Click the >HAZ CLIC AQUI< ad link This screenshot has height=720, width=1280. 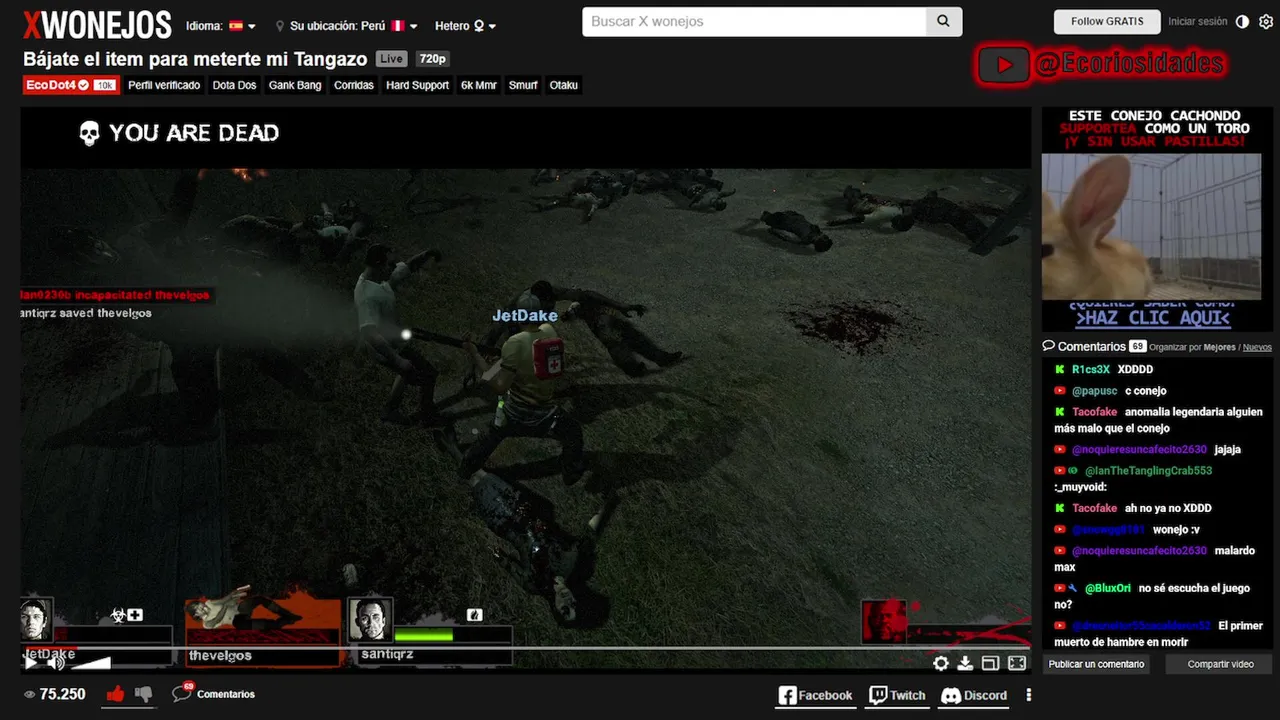(1152, 318)
